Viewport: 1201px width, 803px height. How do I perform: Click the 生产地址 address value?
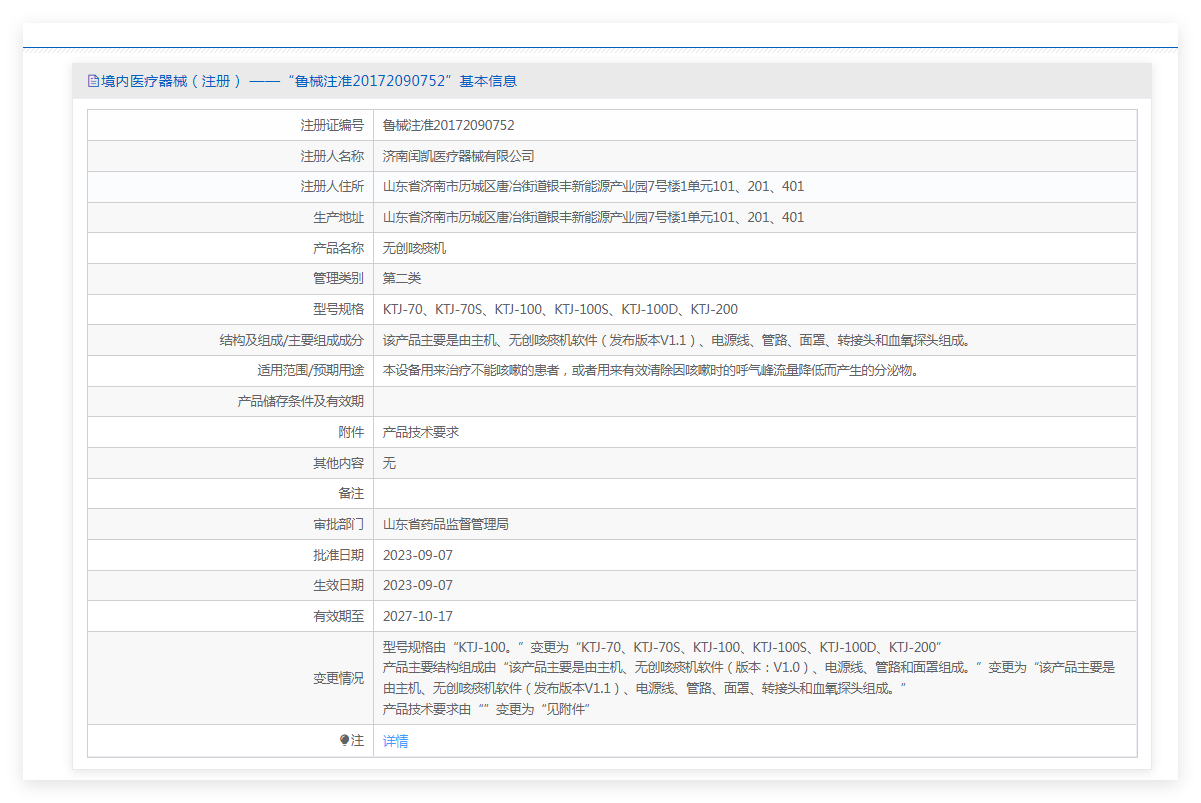593,217
